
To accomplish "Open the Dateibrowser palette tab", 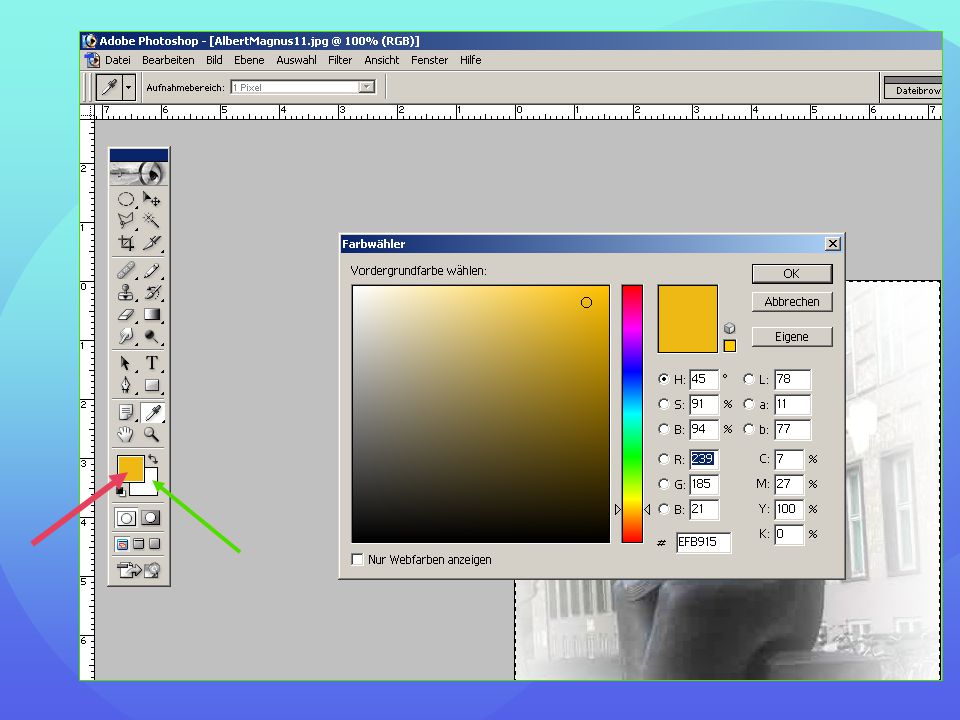I will point(913,91).
